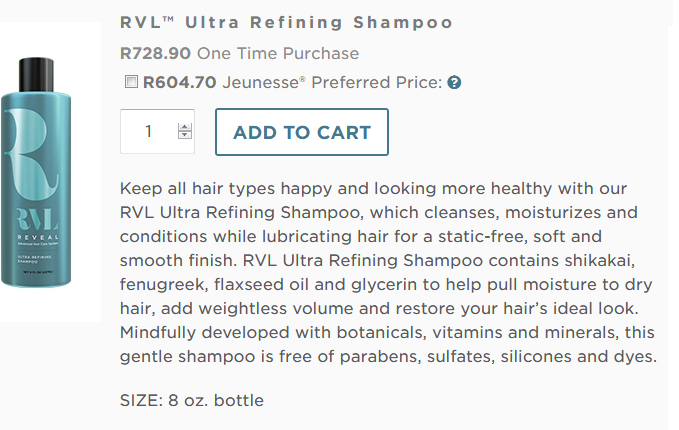Tick the Jeunesse Preferred Price checkbox
This screenshot has height=430, width=679.
click(x=131, y=81)
